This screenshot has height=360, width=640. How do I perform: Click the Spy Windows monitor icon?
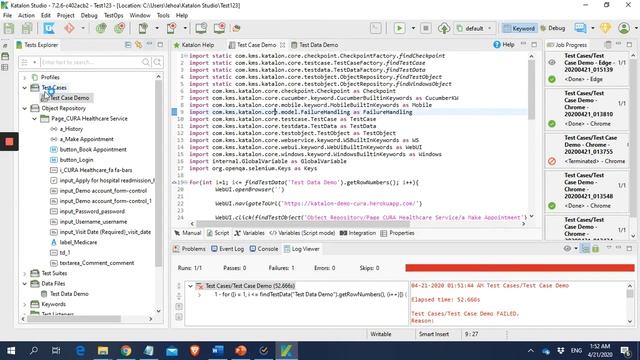(201, 28)
